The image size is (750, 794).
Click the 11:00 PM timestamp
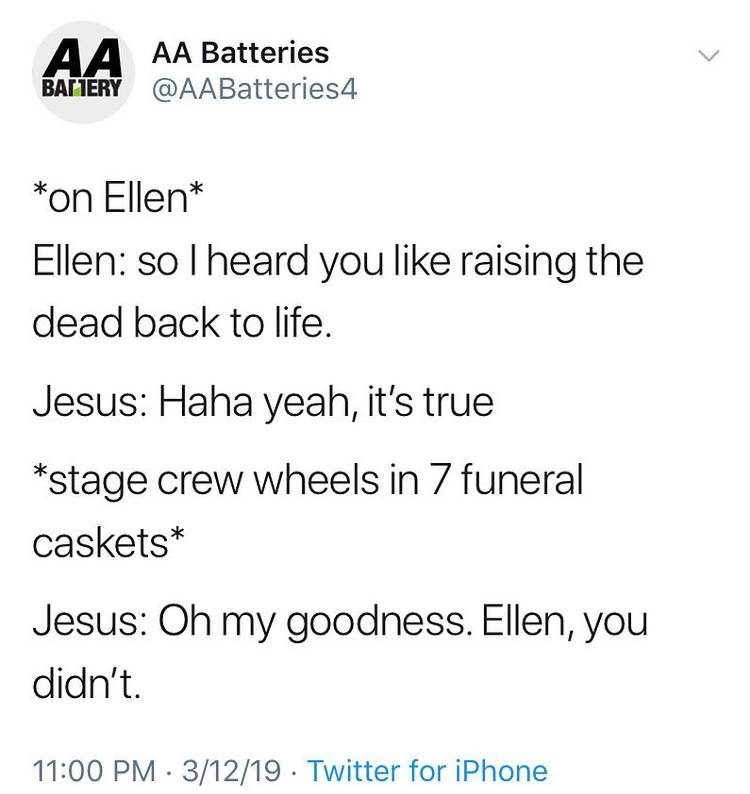[95, 770]
